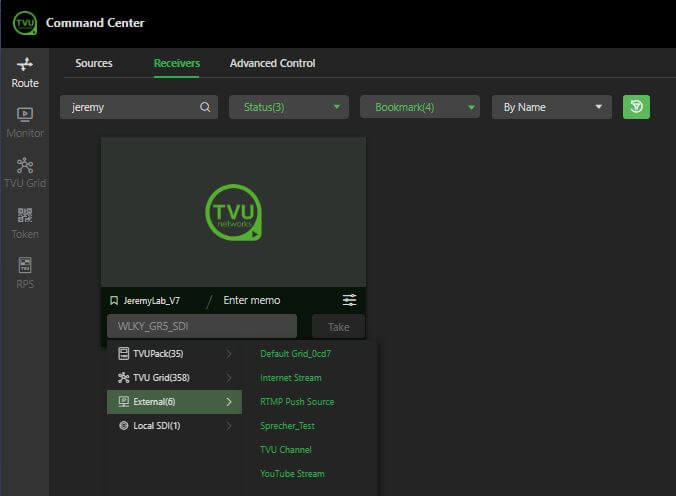Open the Status(3) dropdown
The height and width of the screenshot is (496, 676).
(x=289, y=107)
